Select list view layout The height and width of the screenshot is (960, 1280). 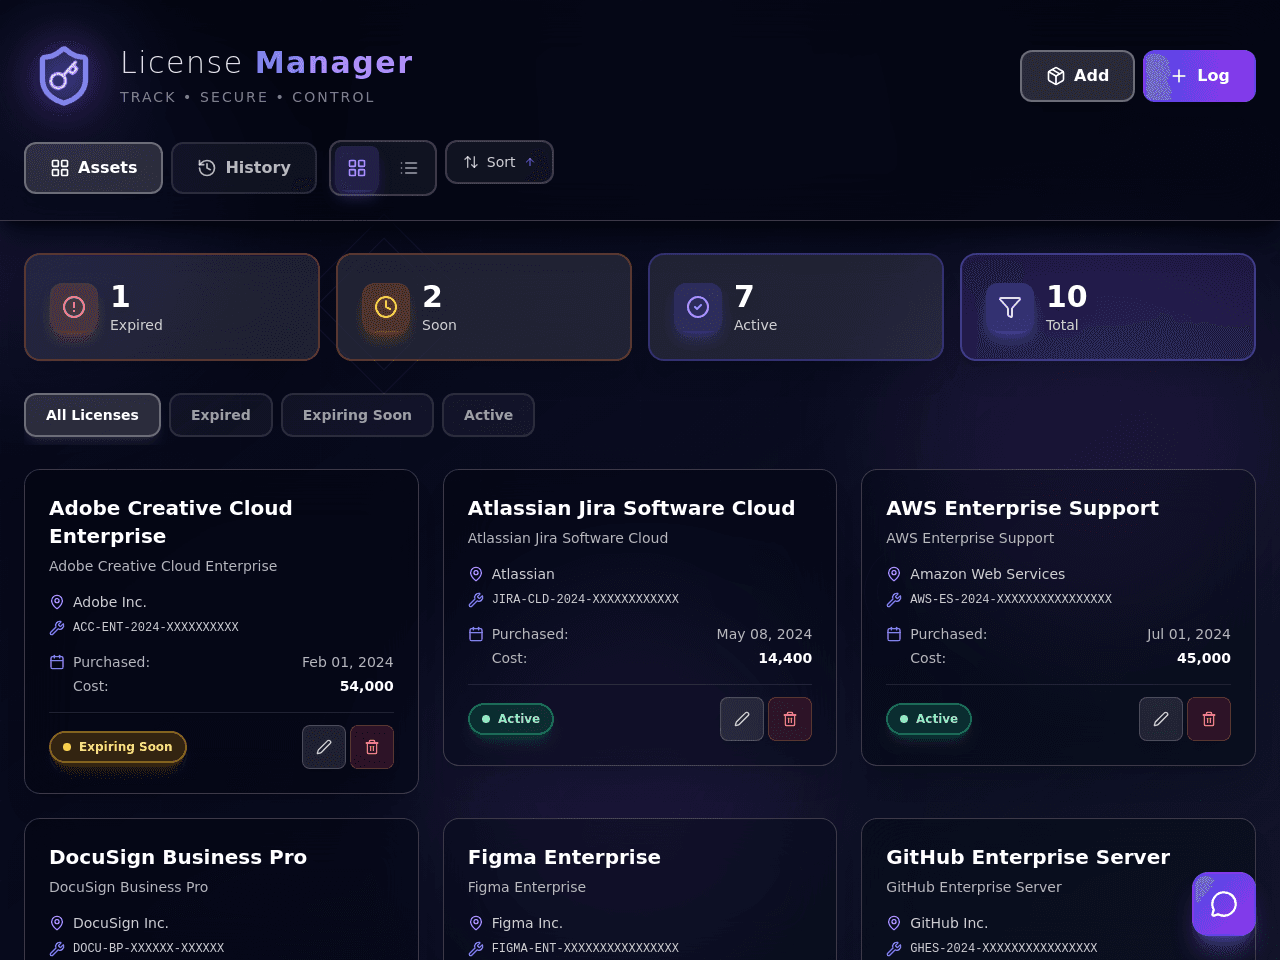(x=409, y=168)
